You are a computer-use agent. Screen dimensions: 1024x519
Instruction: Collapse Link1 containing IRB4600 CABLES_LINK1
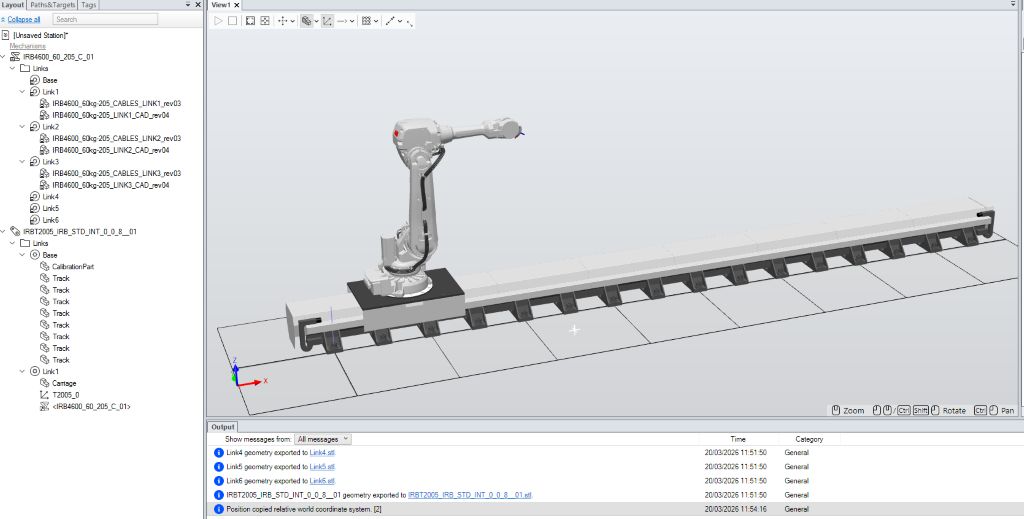click(x=22, y=92)
